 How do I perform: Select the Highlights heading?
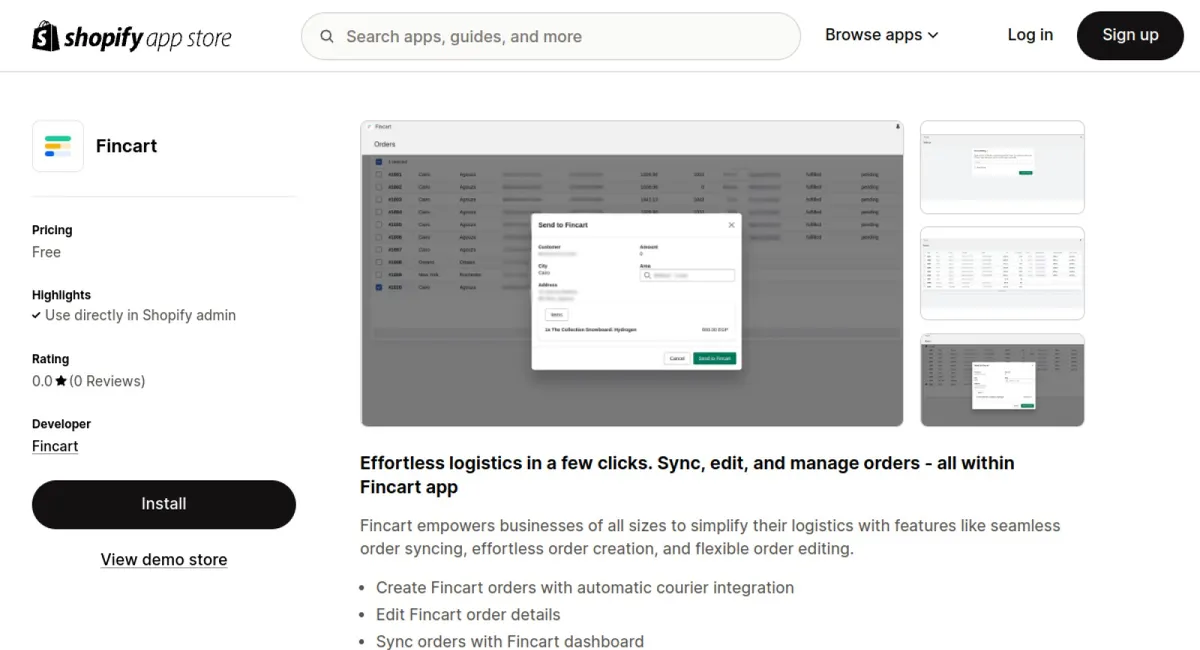(61, 295)
